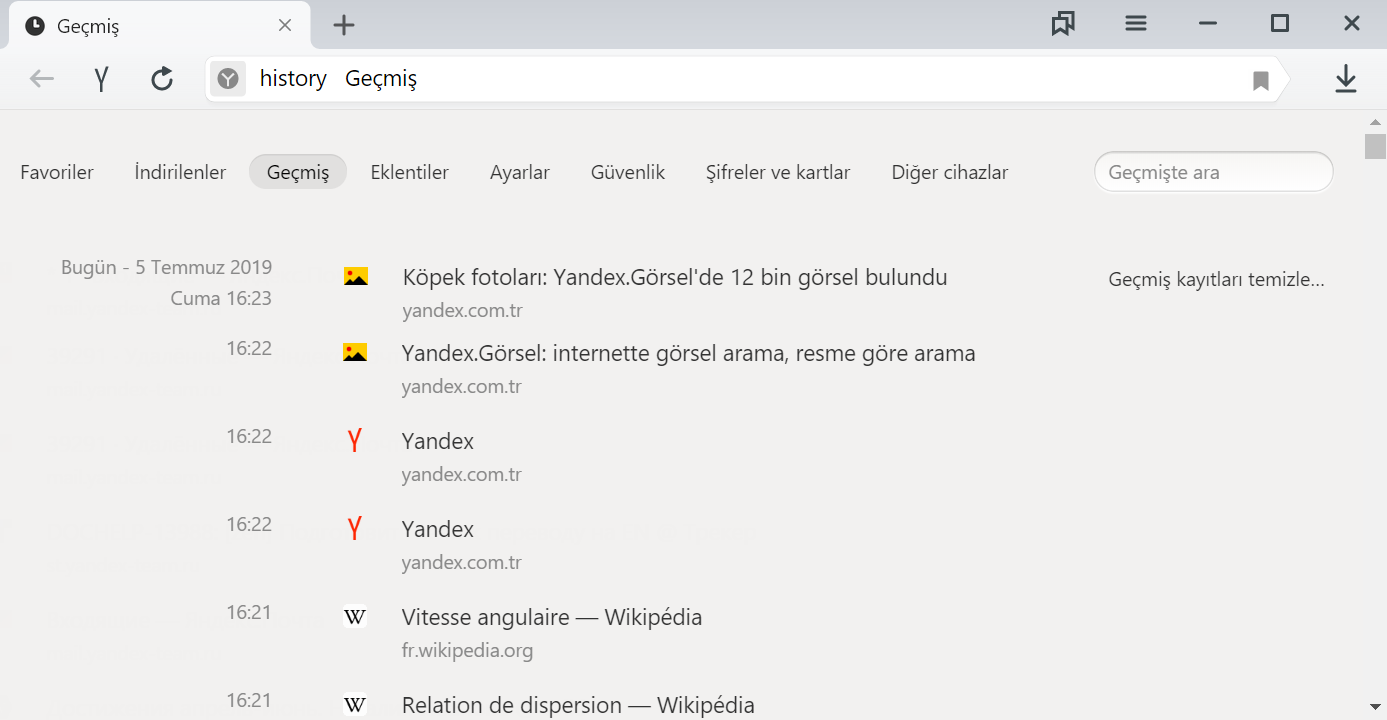The width and height of the screenshot is (1387, 720).
Task: Open Yandex home via Y toolbar icon
Action: pos(101,79)
